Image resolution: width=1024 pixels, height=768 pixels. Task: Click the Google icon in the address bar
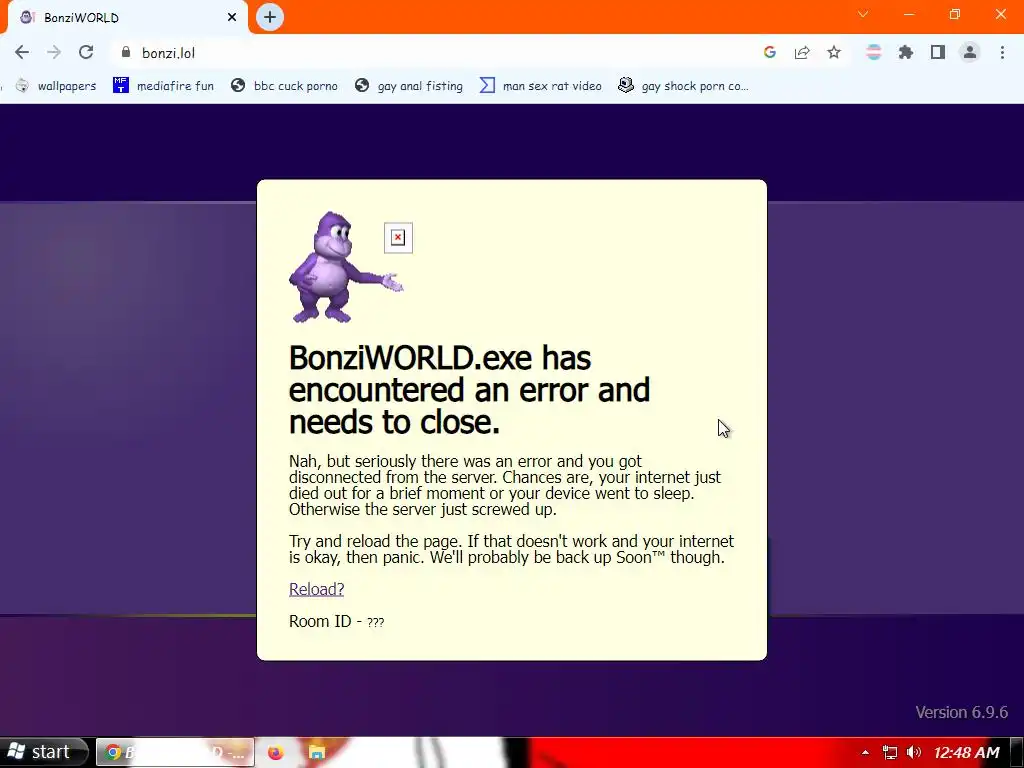(770, 52)
